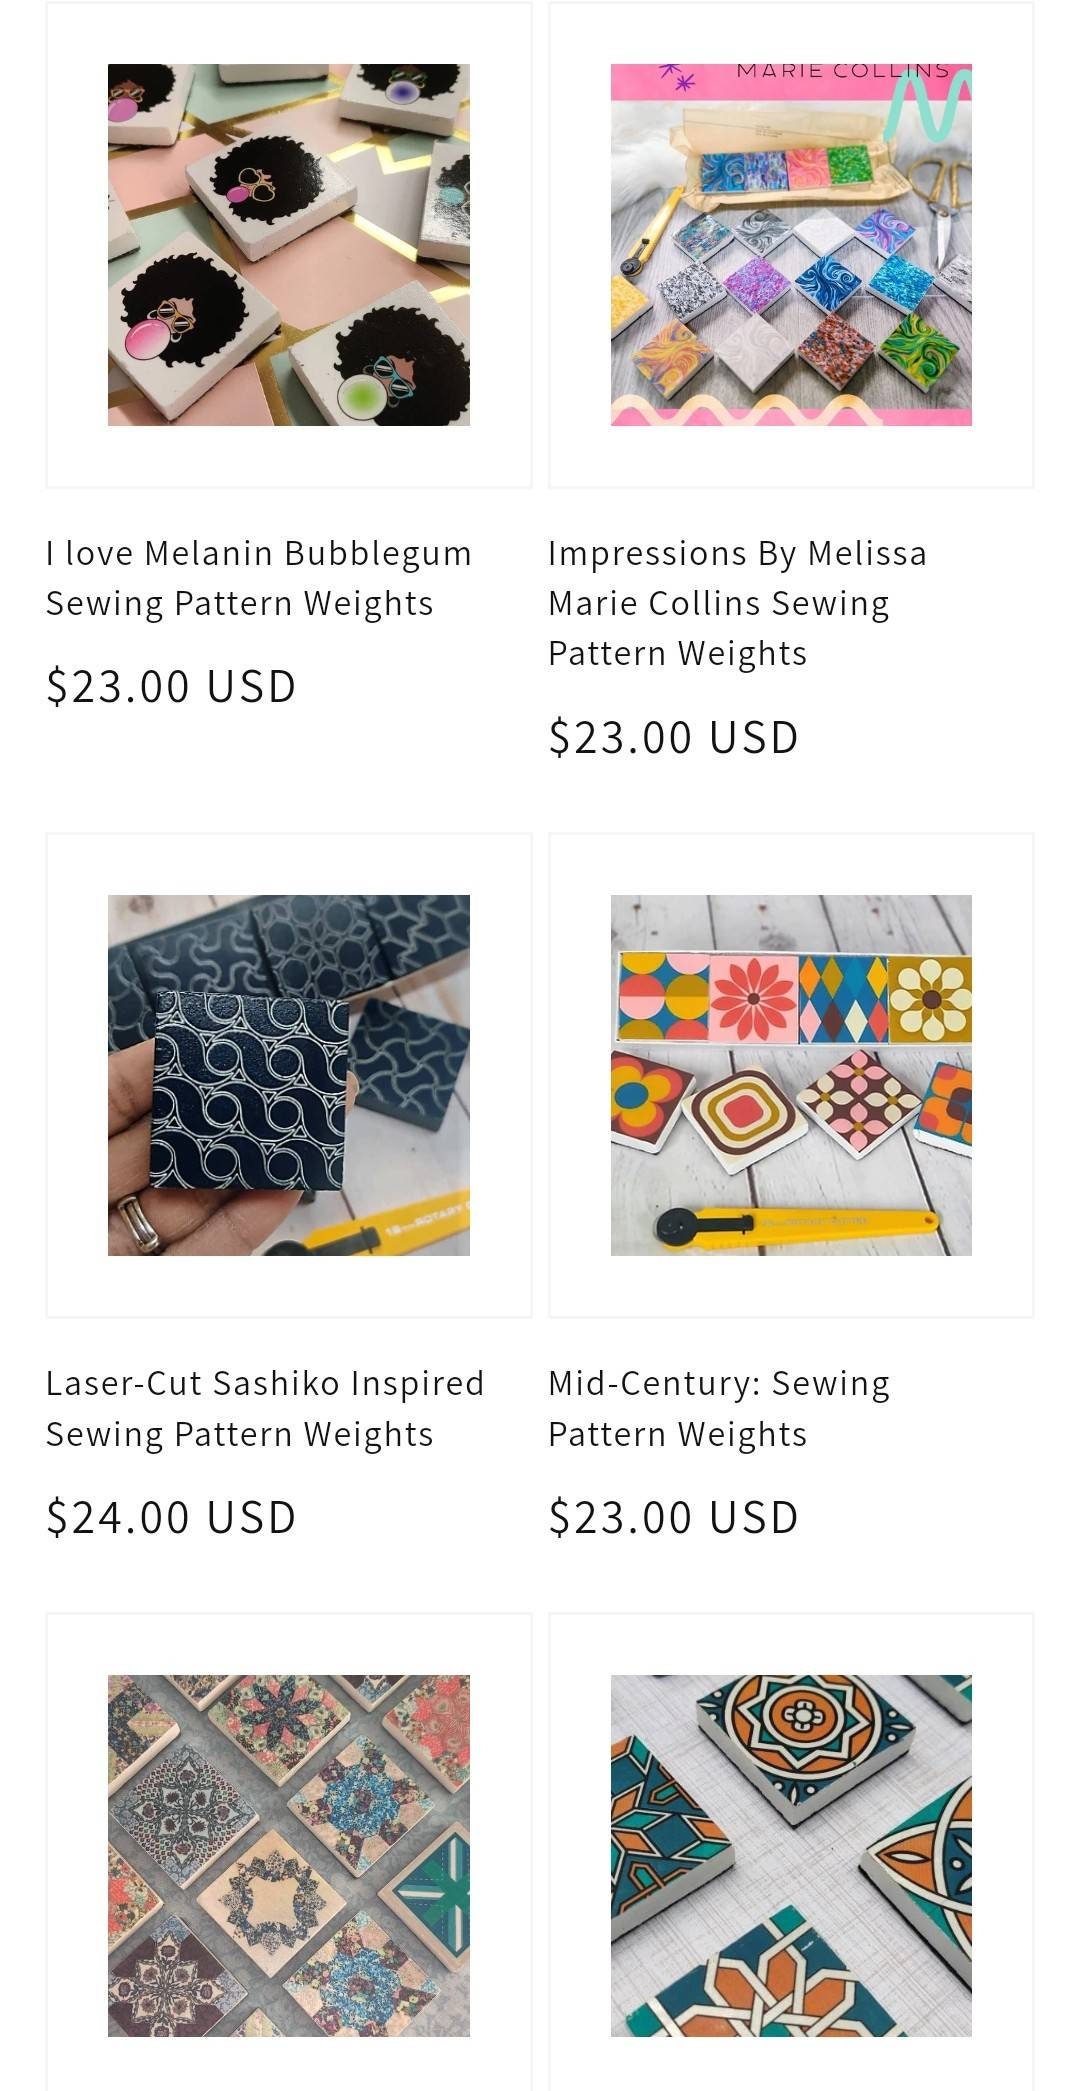Click the $24.00 USD price for Sashiko weights
This screenshot has height=2091, width=1080.
pos(171,1518)
